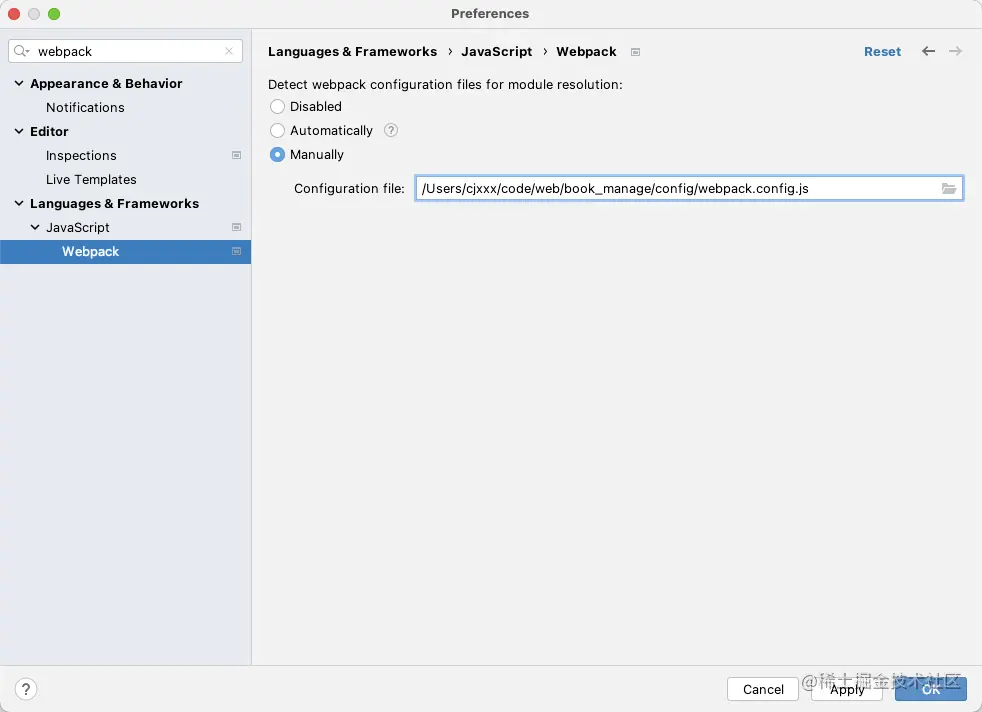Click the Cancel button

click(x=763, y=689)
